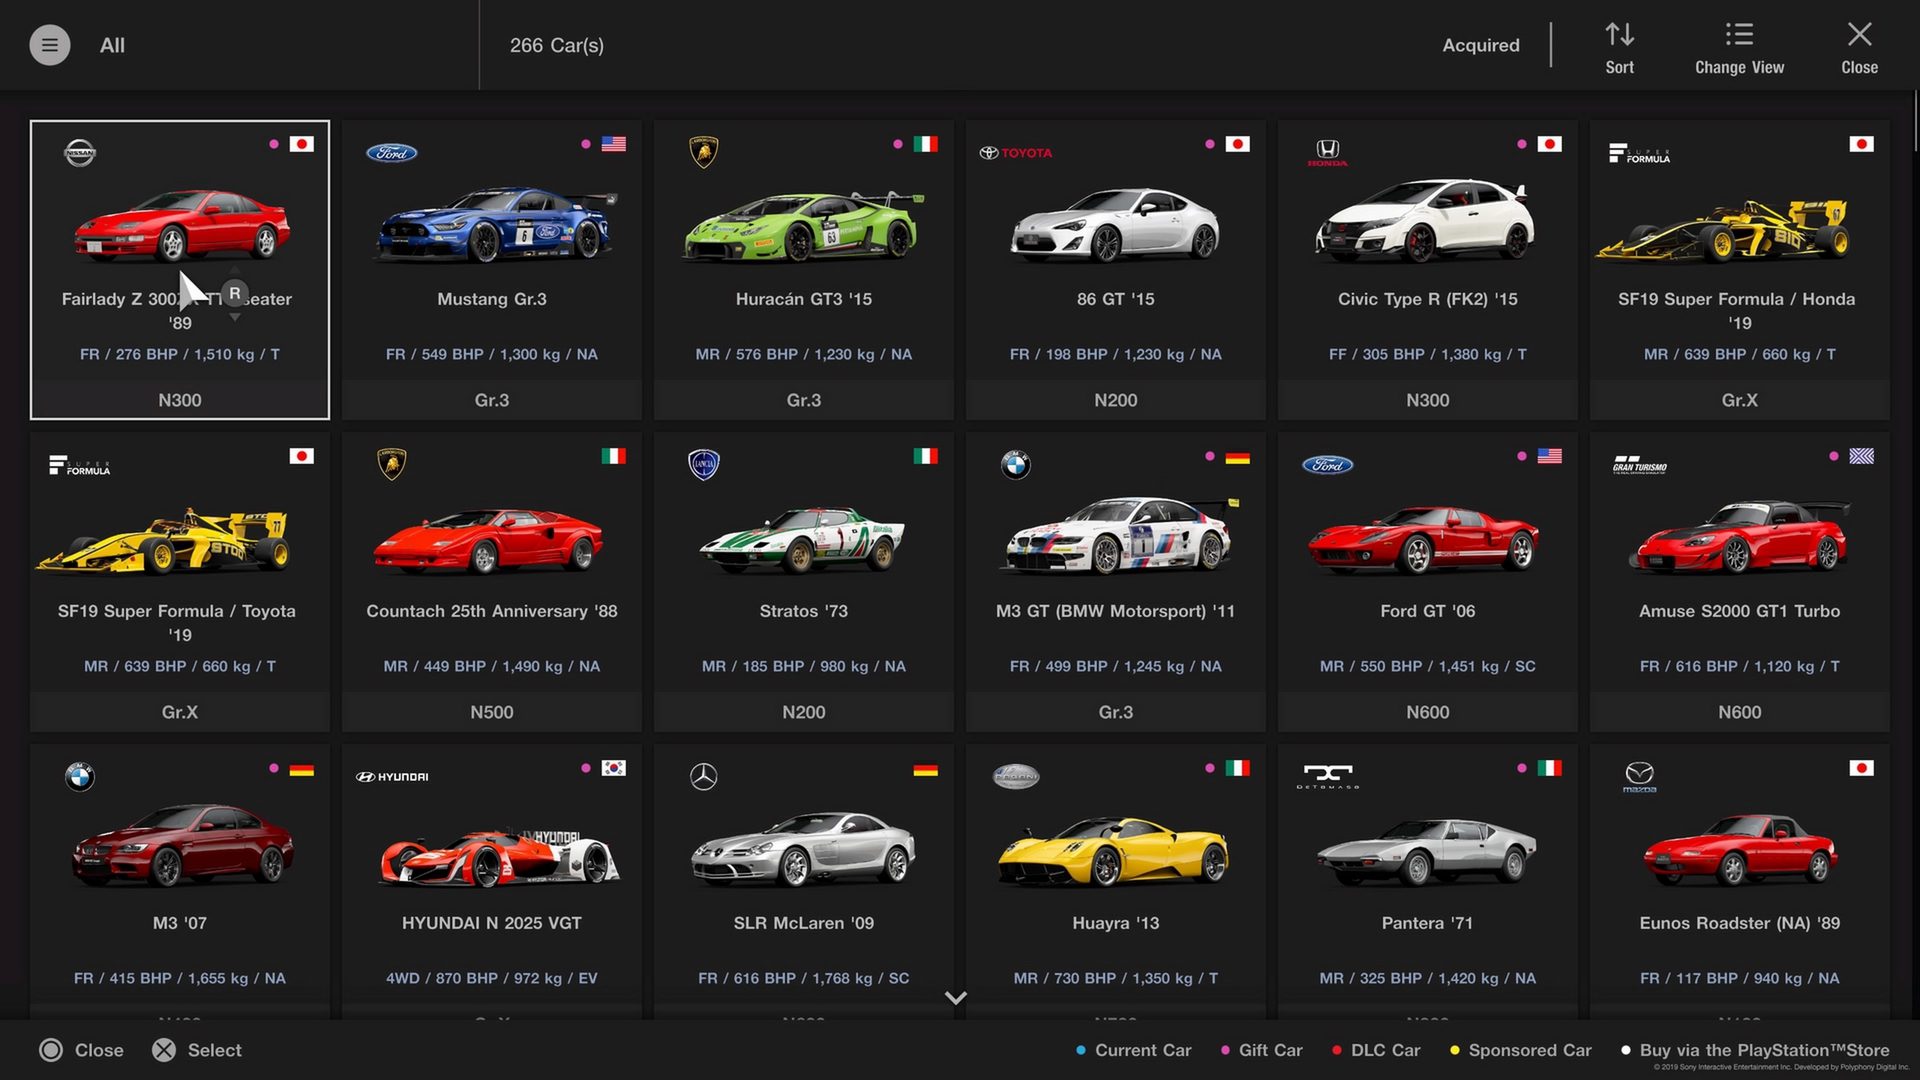The height and width of the screenshot is (1080, 1920).
Task: Switch layout with Change View
Action: pyautogui.click(x=1739, y=48)
